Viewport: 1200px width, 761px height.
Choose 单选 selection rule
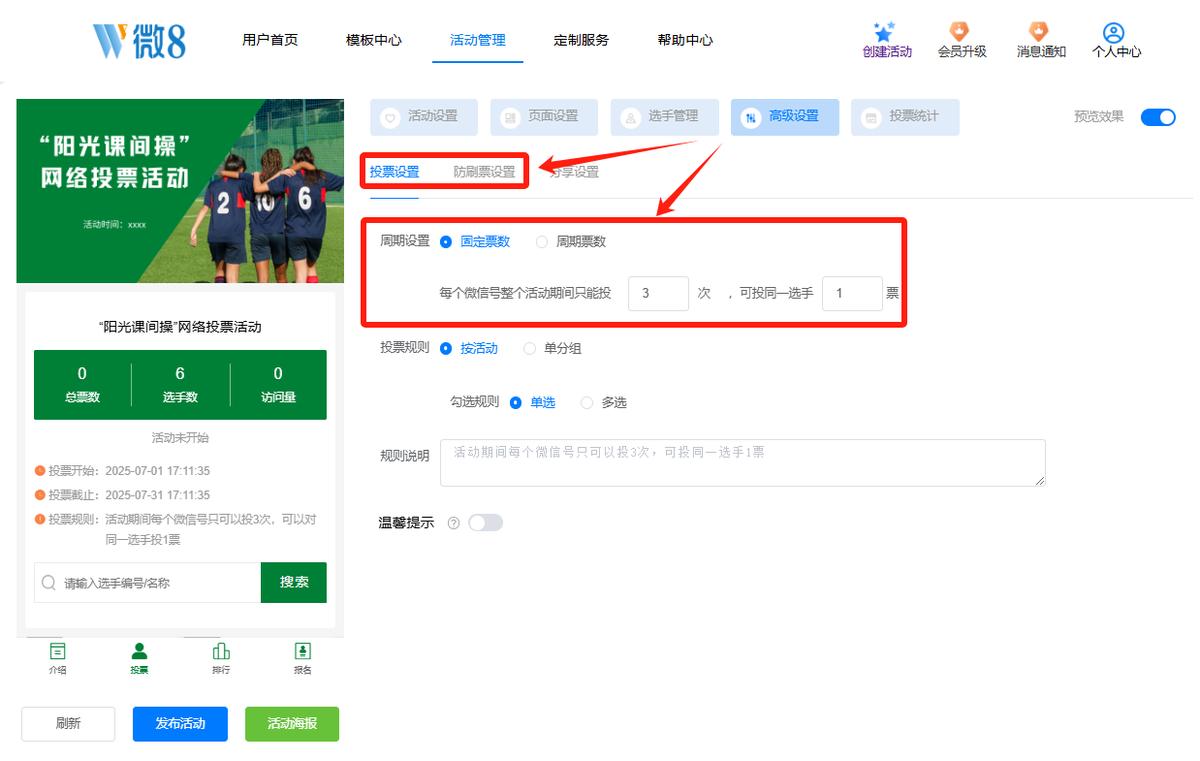(532, 402)
